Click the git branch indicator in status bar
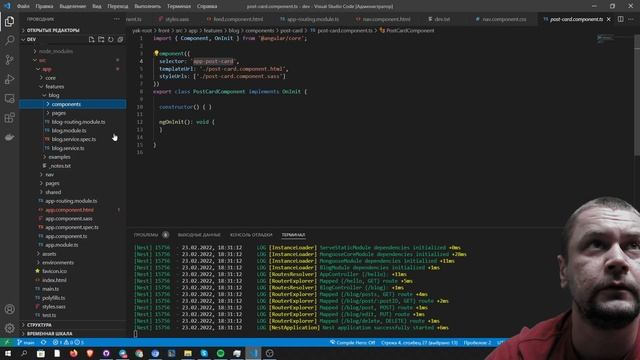This screenshot has height=360, width=640. click(x=26, y=342)
